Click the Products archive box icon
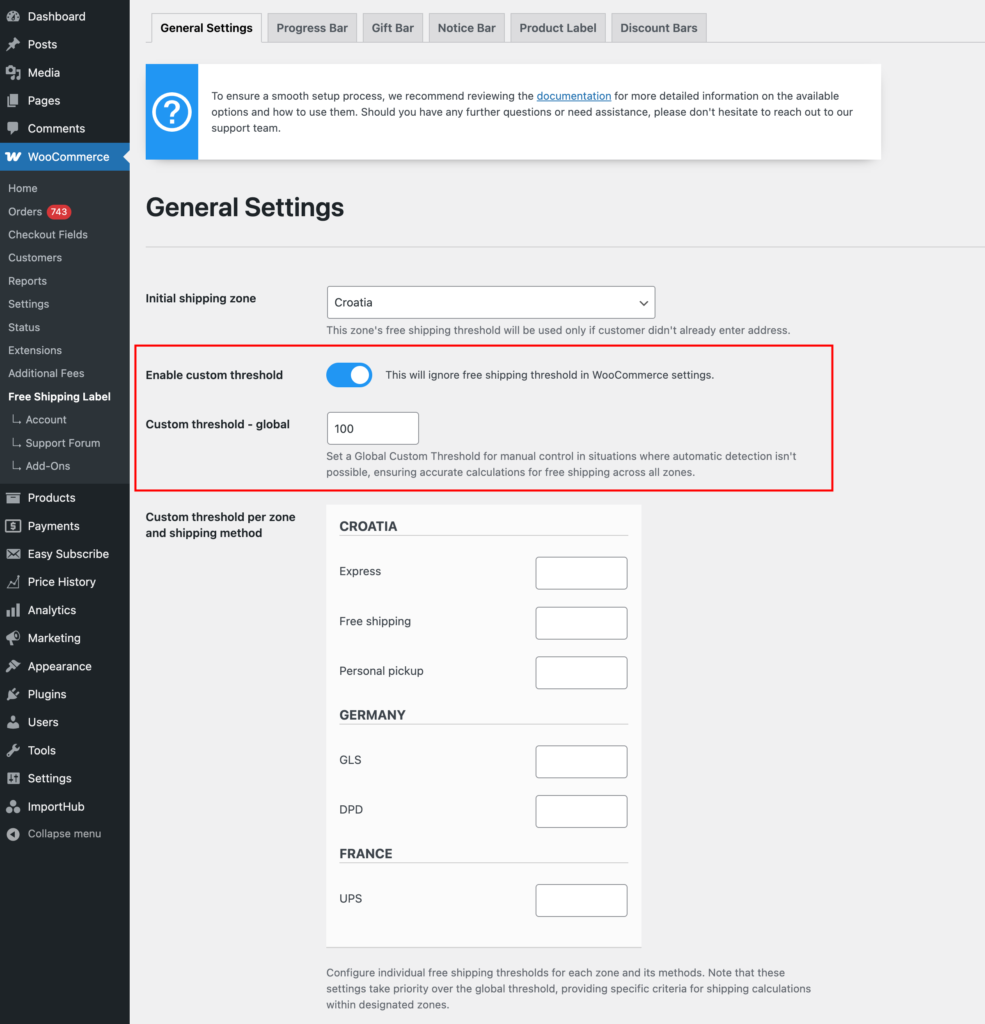Image resolution: width=985 pixels, height=1024 pixels. [13, 498]
